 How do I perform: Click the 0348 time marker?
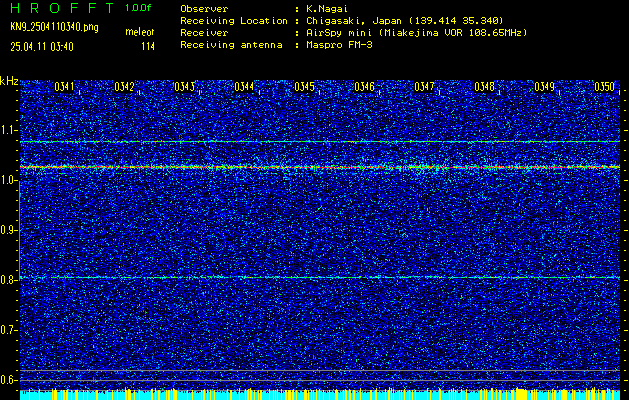pyautogui.click(x=485, y=87)
